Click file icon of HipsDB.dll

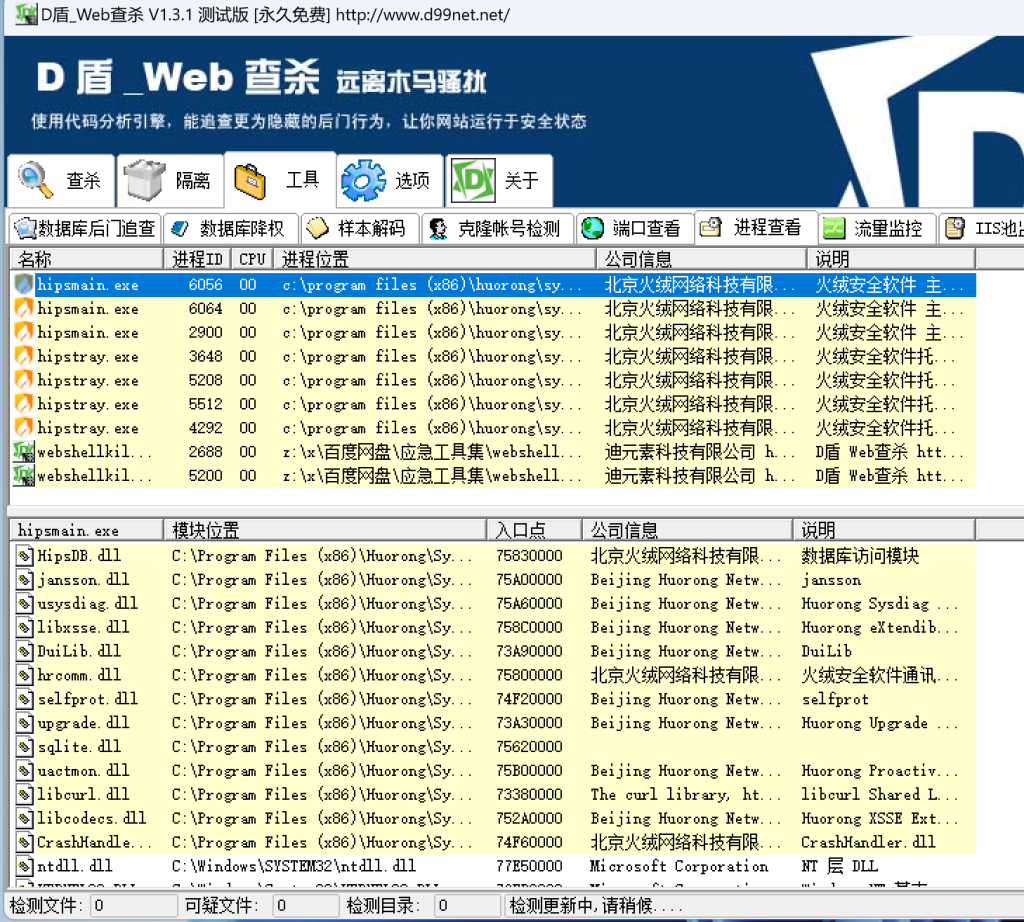(24, 556)
